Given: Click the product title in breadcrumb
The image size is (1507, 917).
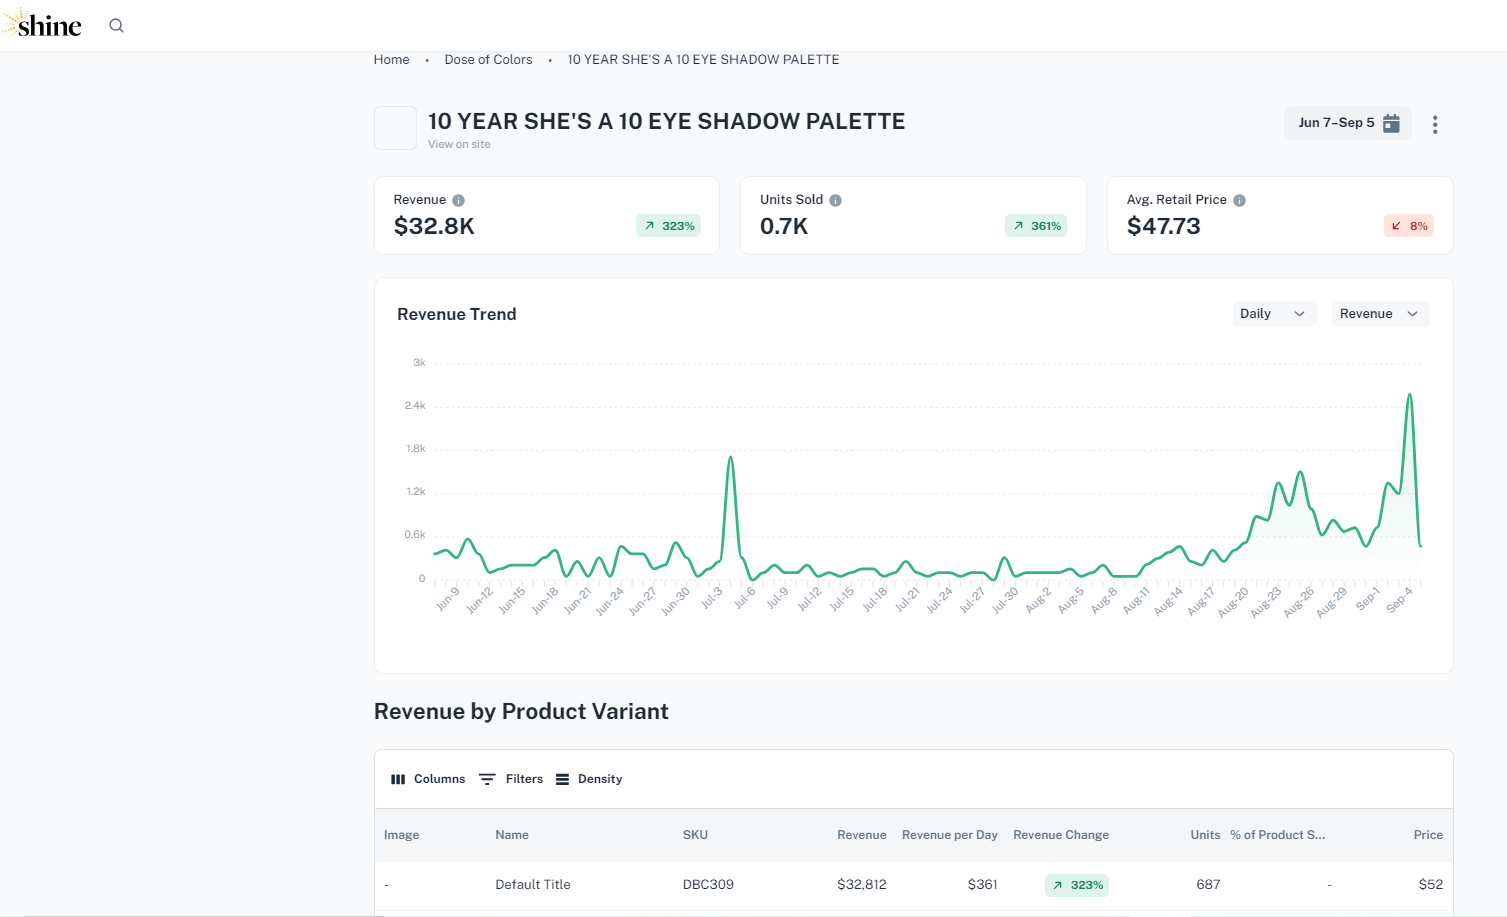Looking at the screenshot, I should pos(703,60).
